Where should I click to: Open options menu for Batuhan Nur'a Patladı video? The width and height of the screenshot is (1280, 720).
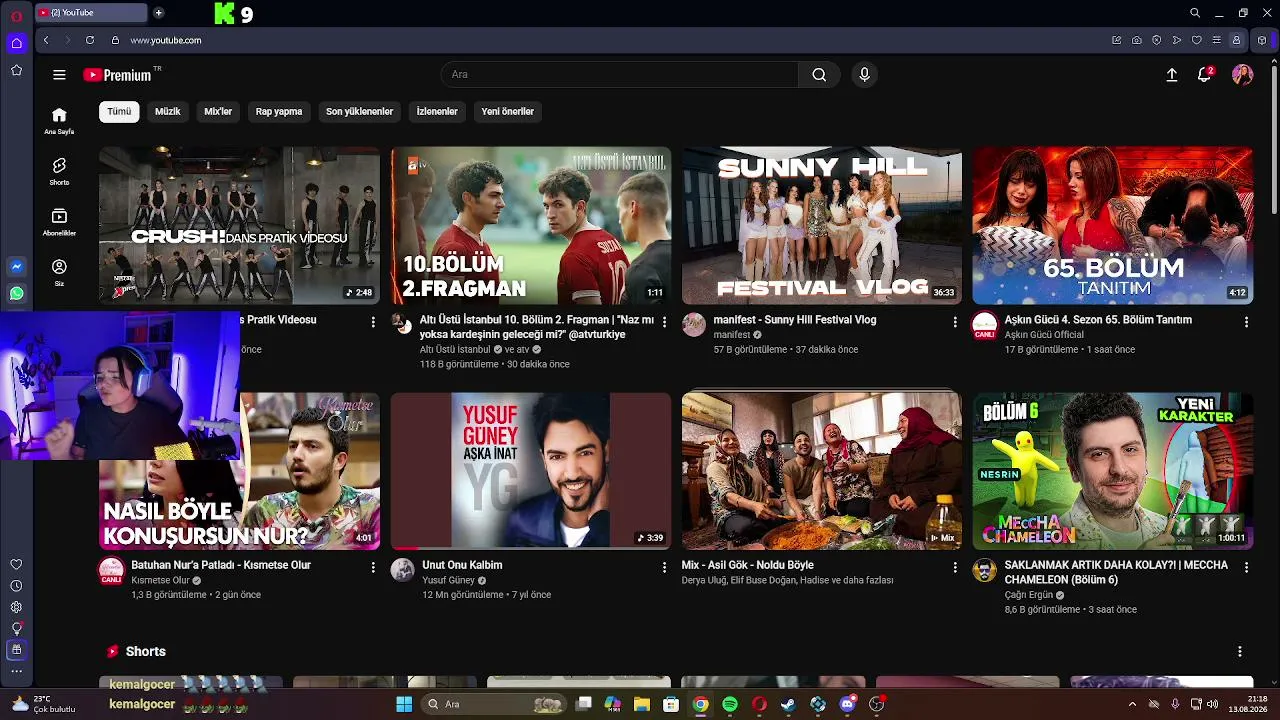373,567
